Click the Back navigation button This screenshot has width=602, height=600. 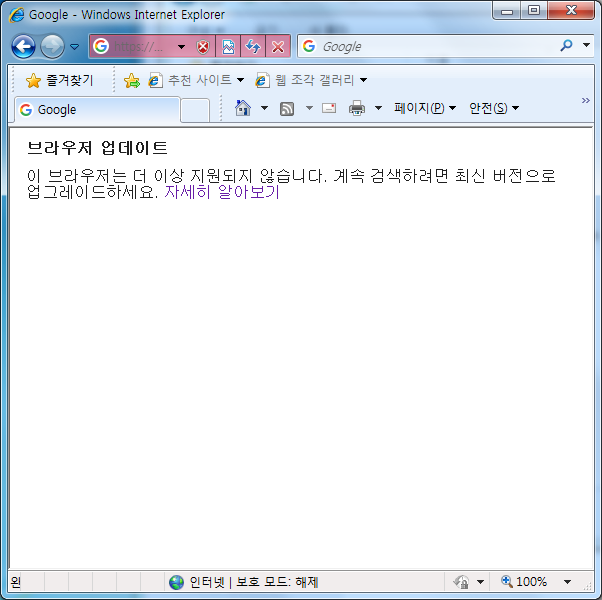[x=23, y=47]
